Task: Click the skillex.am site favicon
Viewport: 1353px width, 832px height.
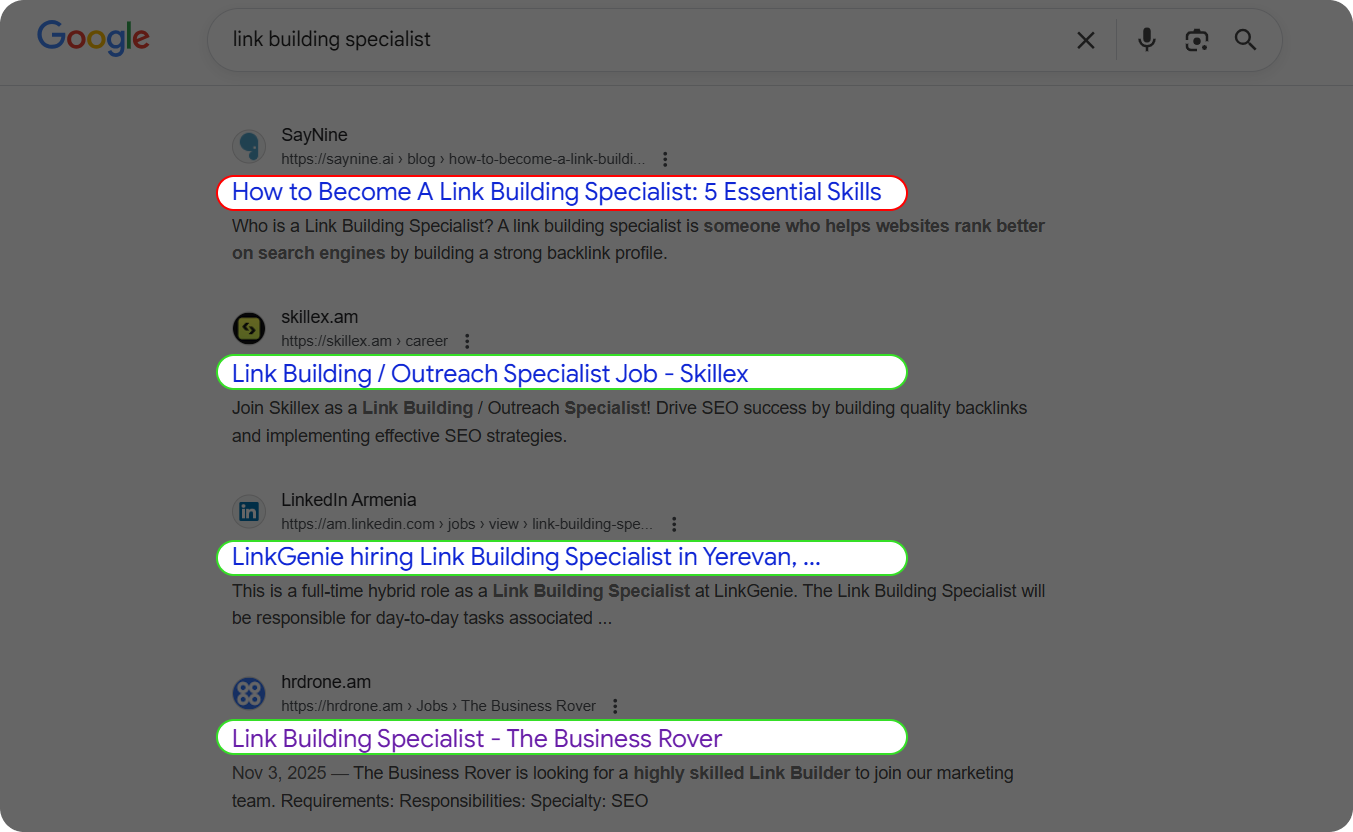Action: 249,328
